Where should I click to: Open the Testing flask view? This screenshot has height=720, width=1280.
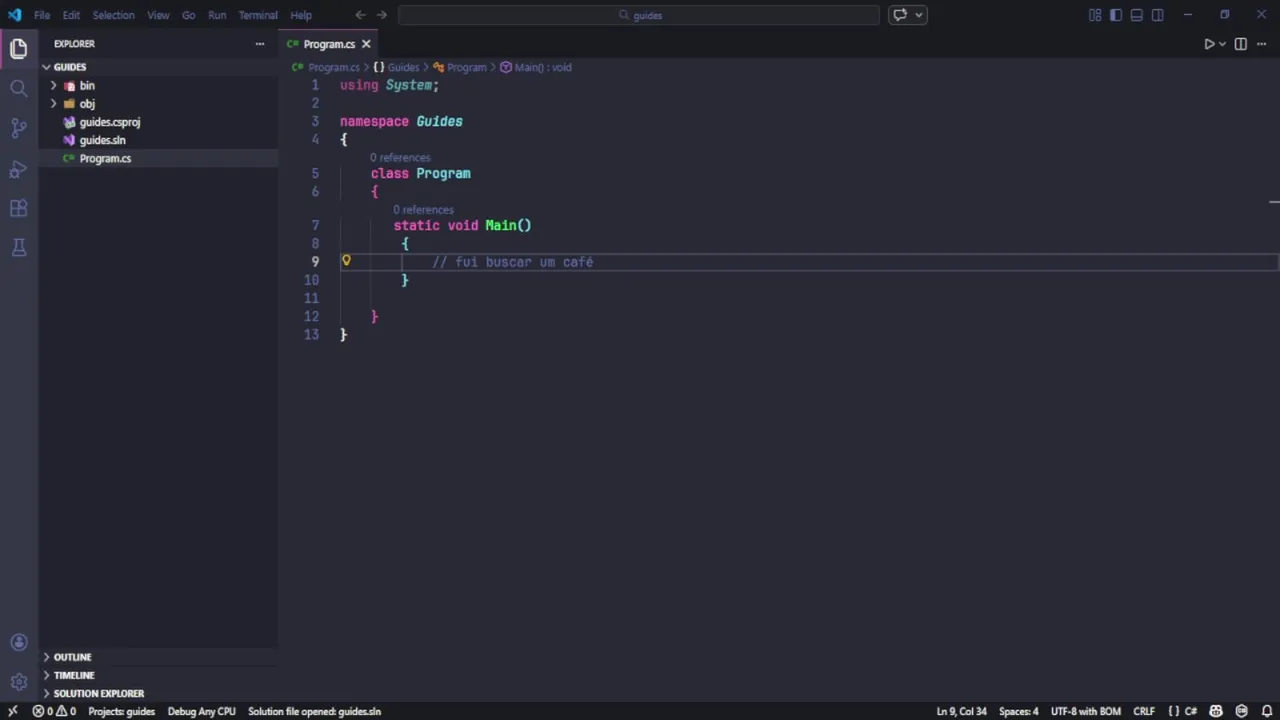click(18, 247)
